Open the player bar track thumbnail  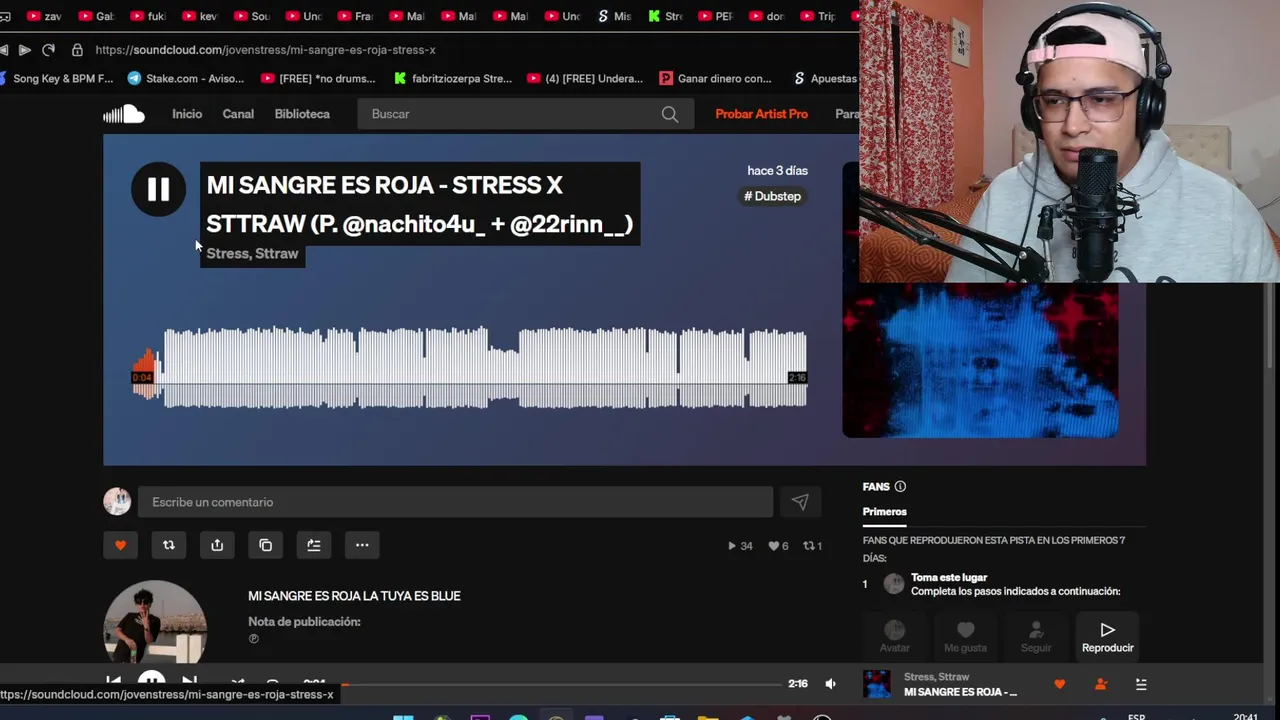[x=877, y=685]
